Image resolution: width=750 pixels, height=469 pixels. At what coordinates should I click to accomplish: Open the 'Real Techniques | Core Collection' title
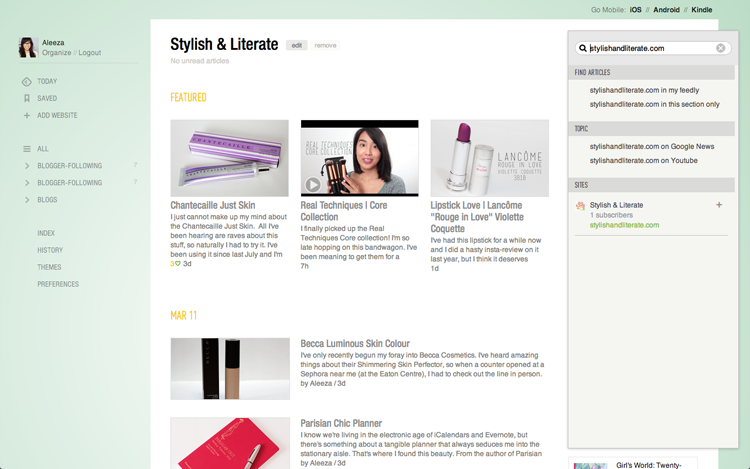(x=344, y=211)
